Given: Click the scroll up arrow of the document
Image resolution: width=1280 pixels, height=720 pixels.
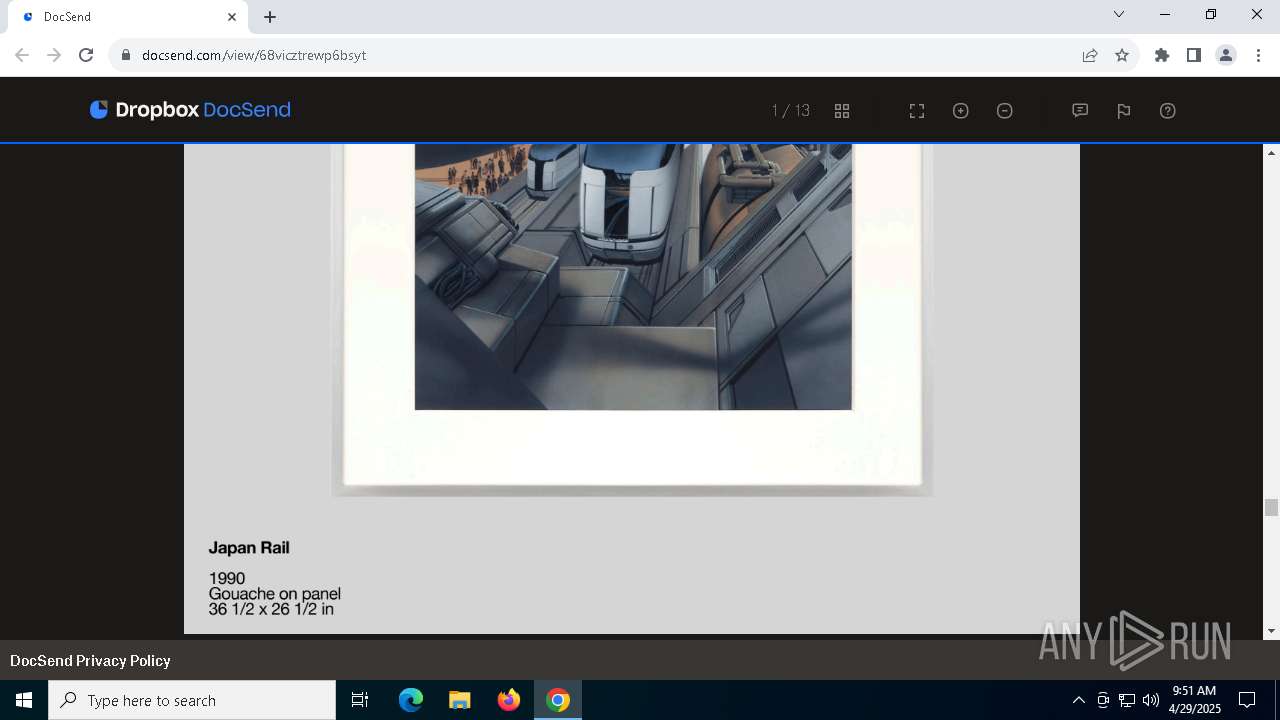Looking at the screenshot, I should [1272, 152].
